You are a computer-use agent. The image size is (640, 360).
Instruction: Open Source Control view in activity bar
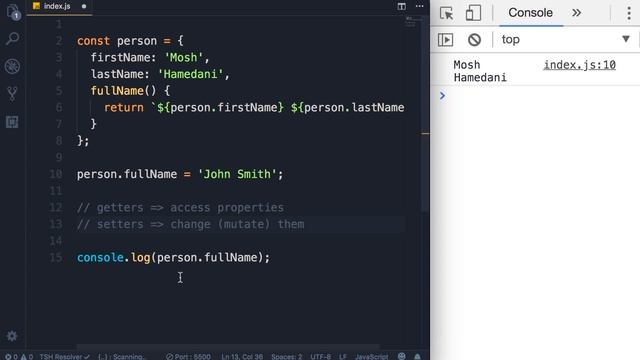[12, 94]
